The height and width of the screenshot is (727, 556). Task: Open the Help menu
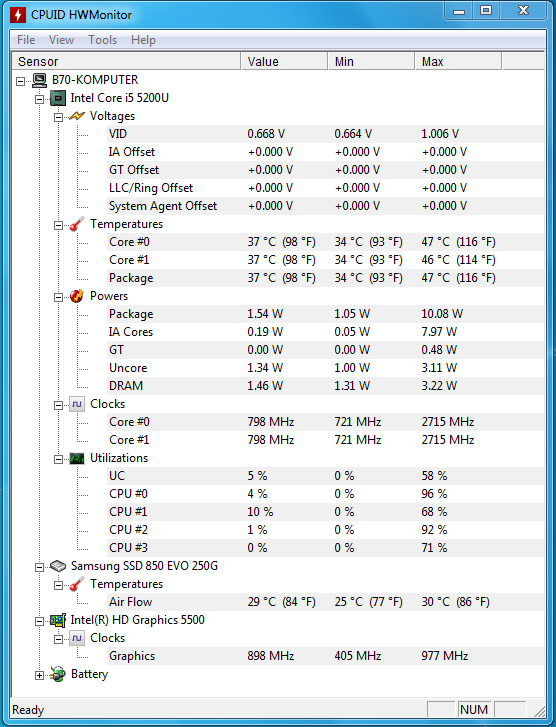143,40
